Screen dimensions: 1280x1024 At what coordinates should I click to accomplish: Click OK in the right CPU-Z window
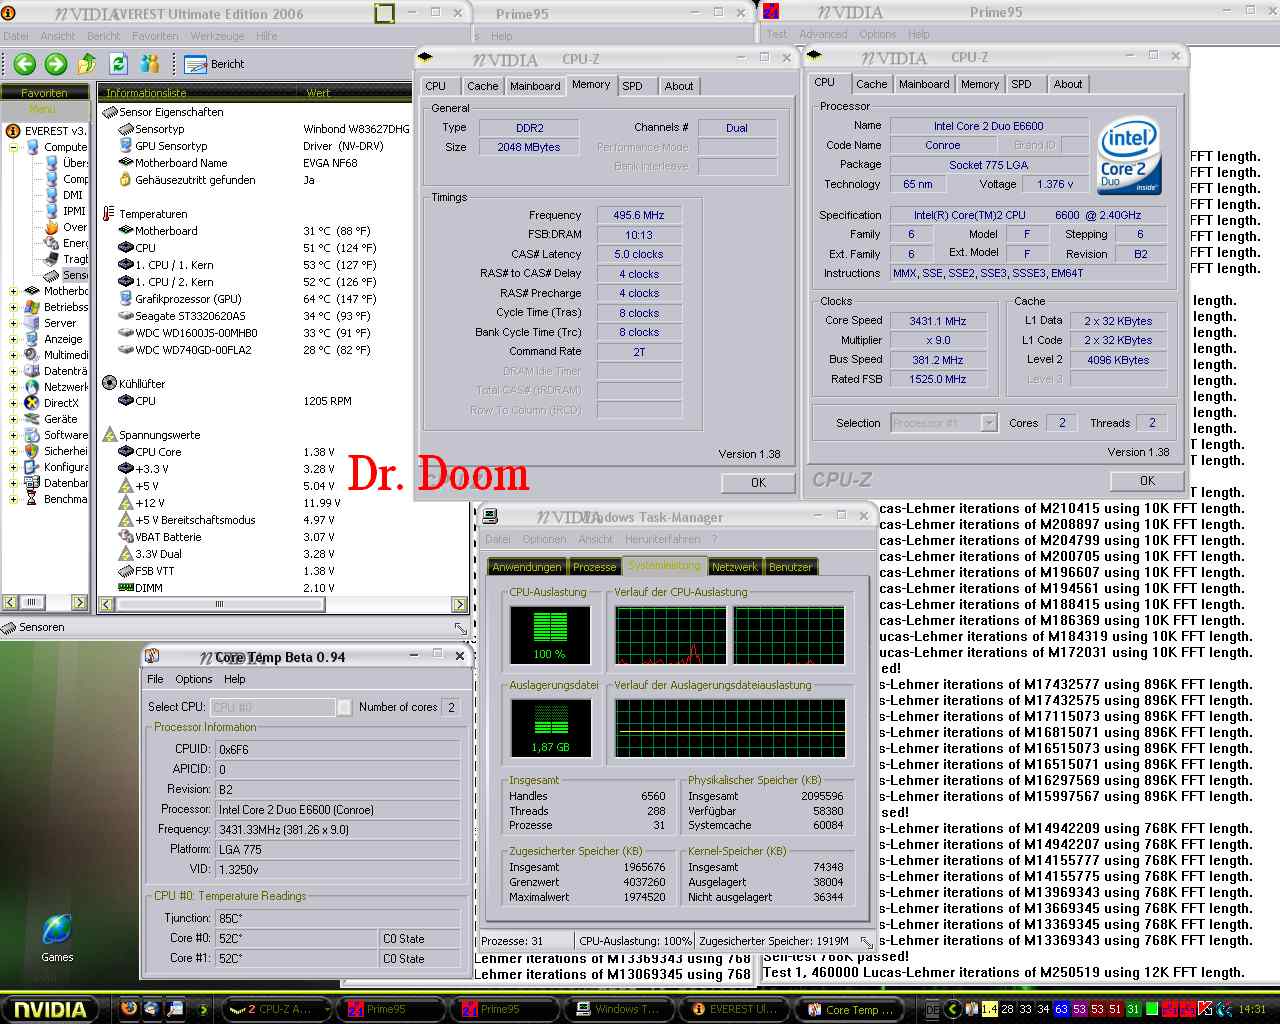(x=1147, y=481)
